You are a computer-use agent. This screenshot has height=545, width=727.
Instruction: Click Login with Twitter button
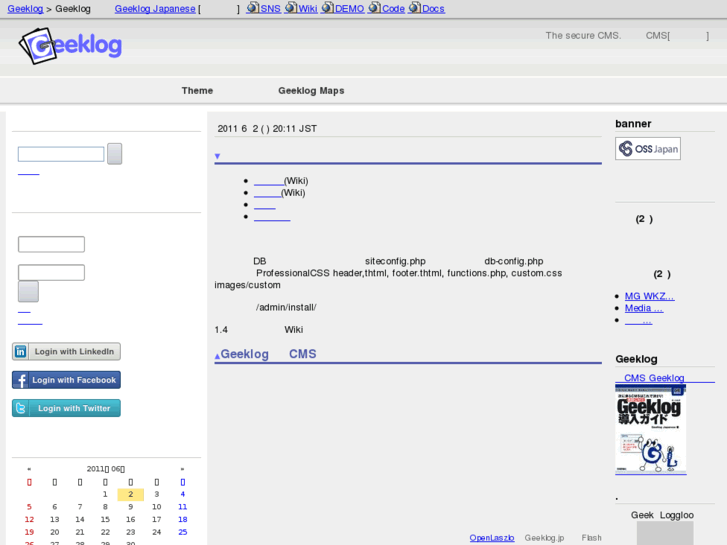tap(66, 408)
